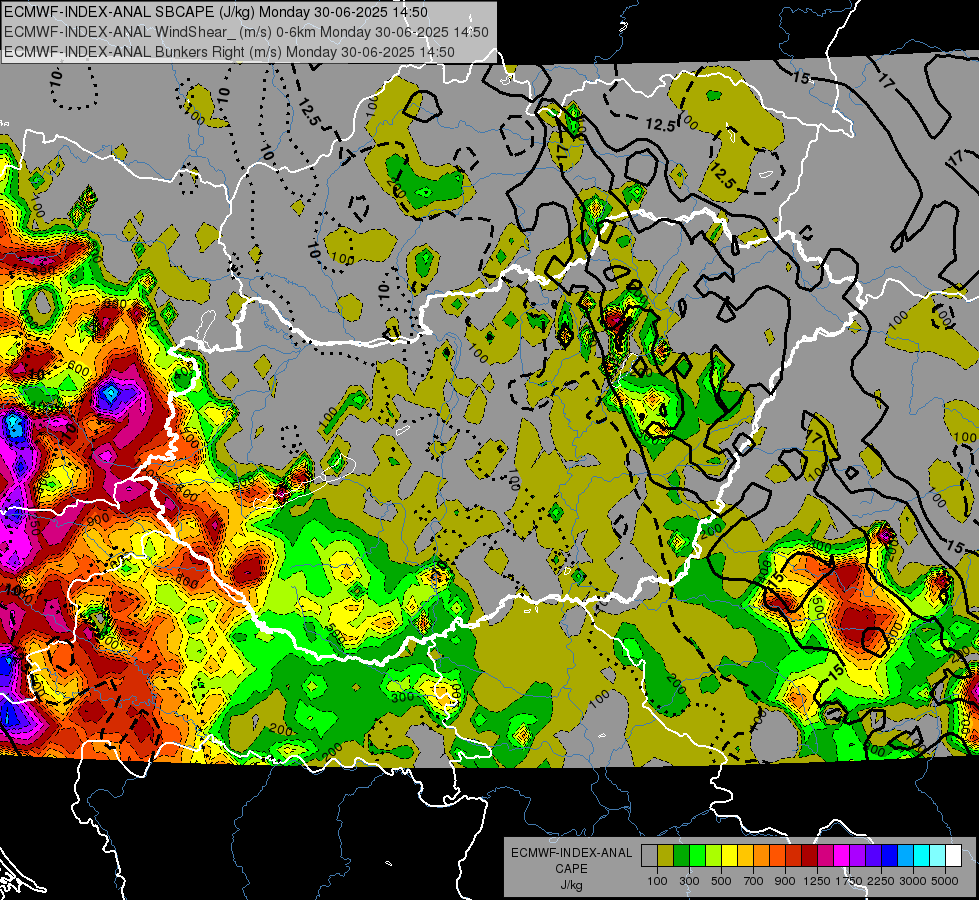Click the dark maroon legend swatch

809,856
